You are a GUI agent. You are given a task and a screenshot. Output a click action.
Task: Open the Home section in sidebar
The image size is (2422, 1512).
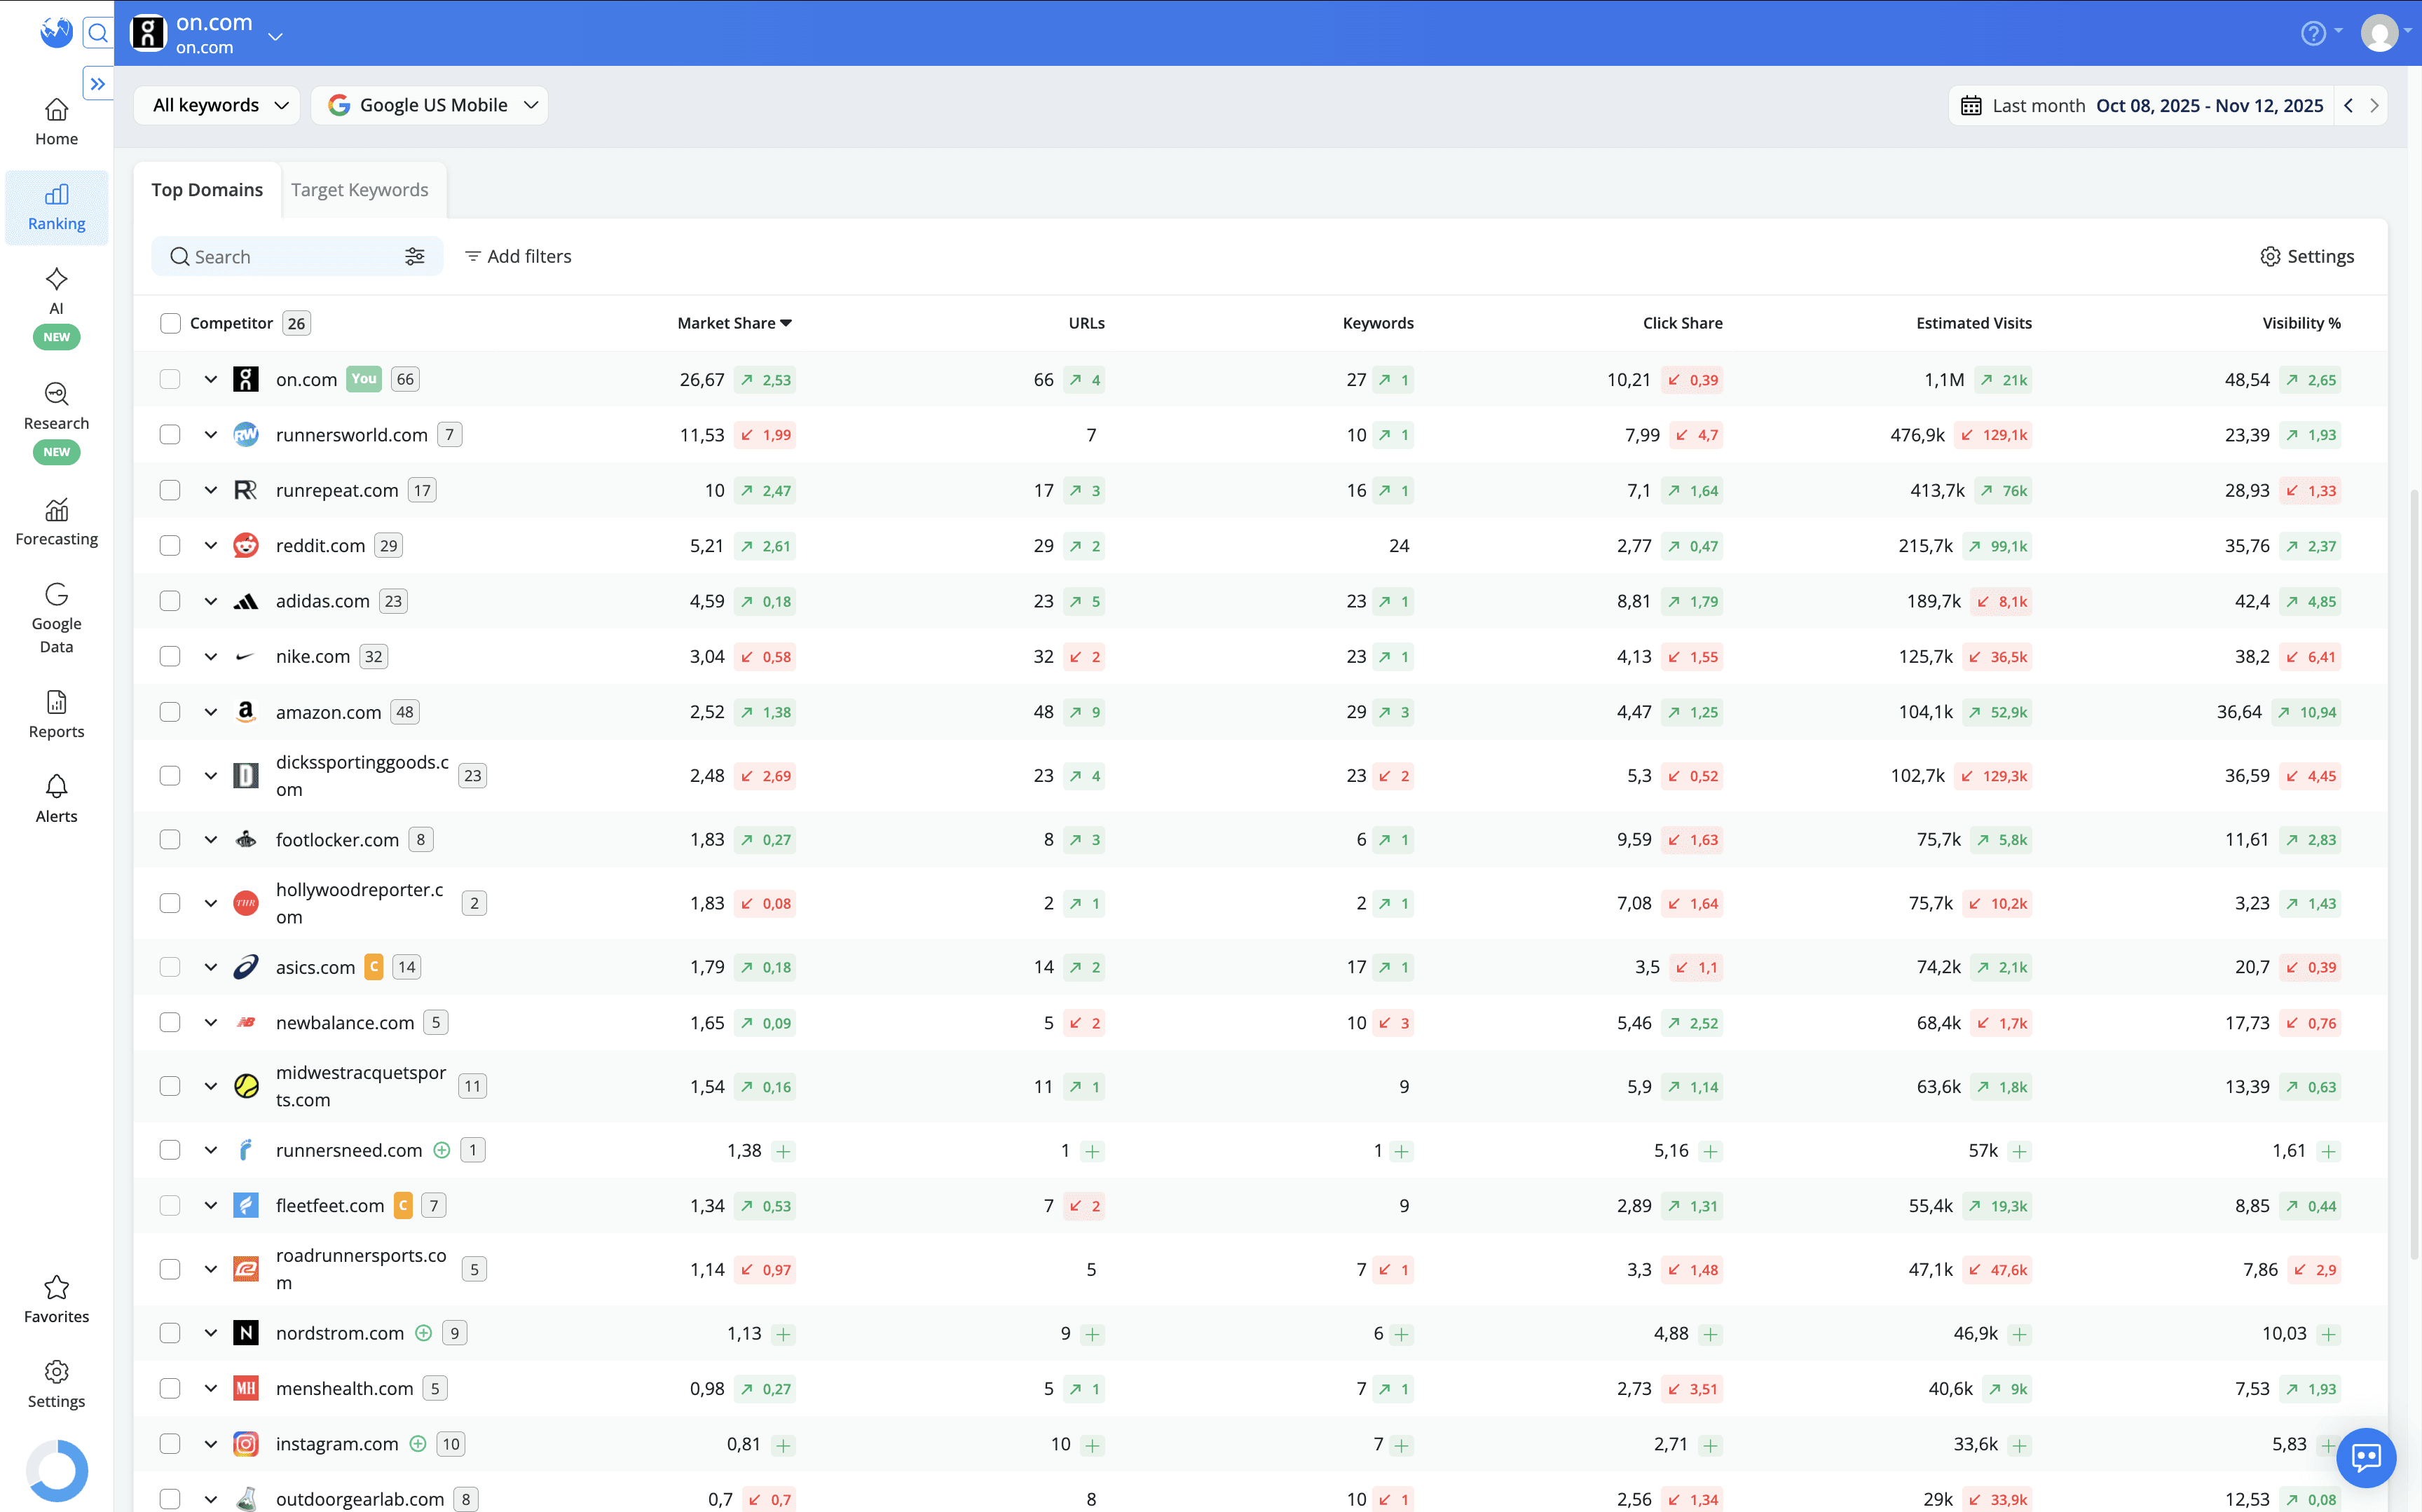56,122
